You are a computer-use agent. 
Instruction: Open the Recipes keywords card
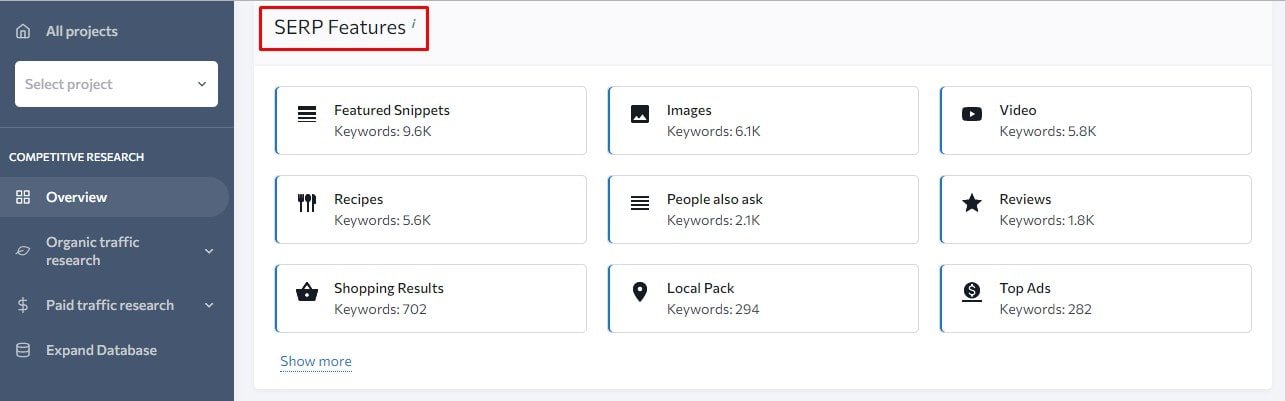coord(431,209)
